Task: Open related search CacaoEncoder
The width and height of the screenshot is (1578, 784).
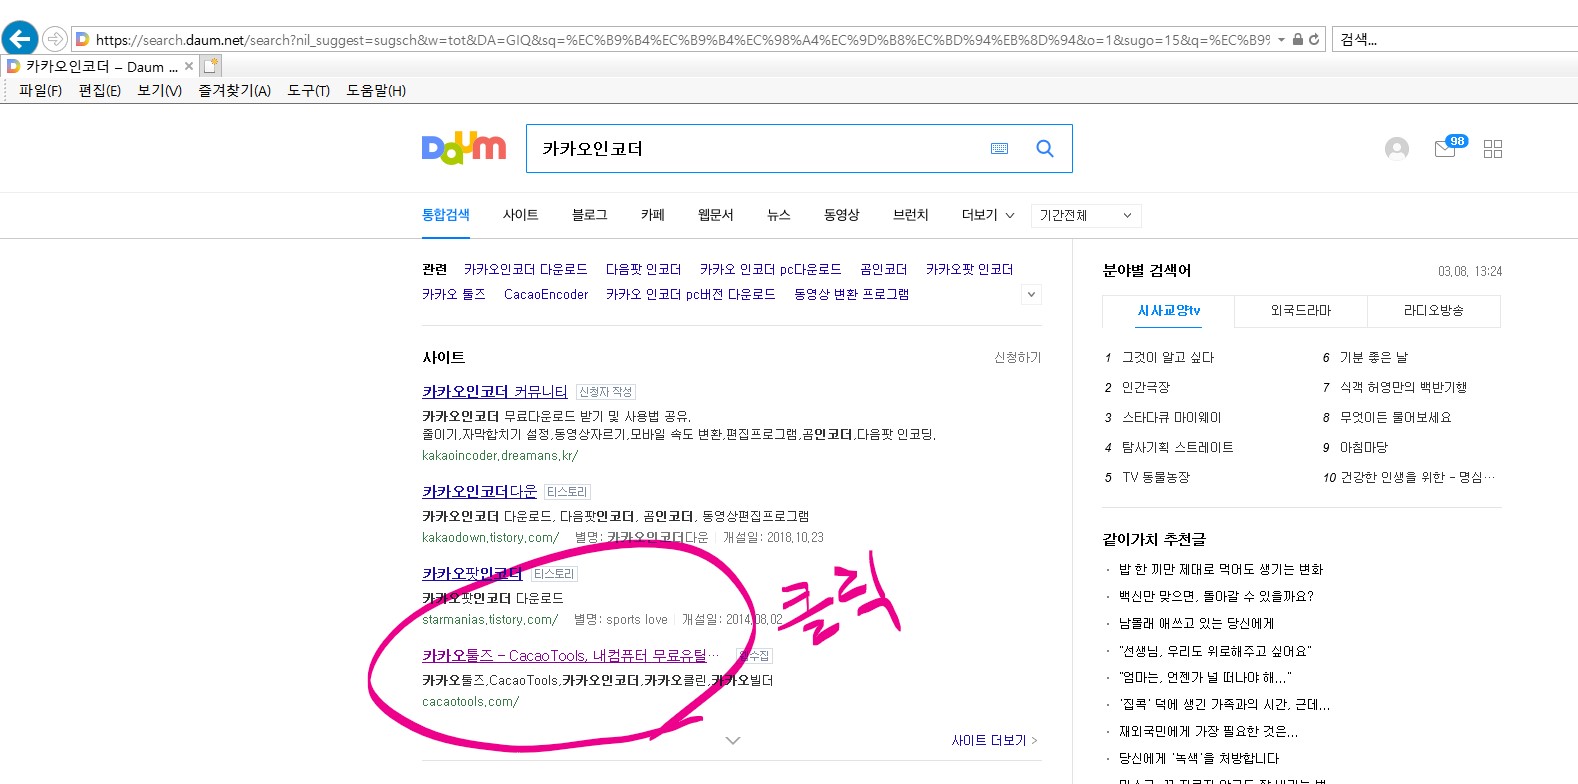Action: pyautogui.click(x=546, y=294)
